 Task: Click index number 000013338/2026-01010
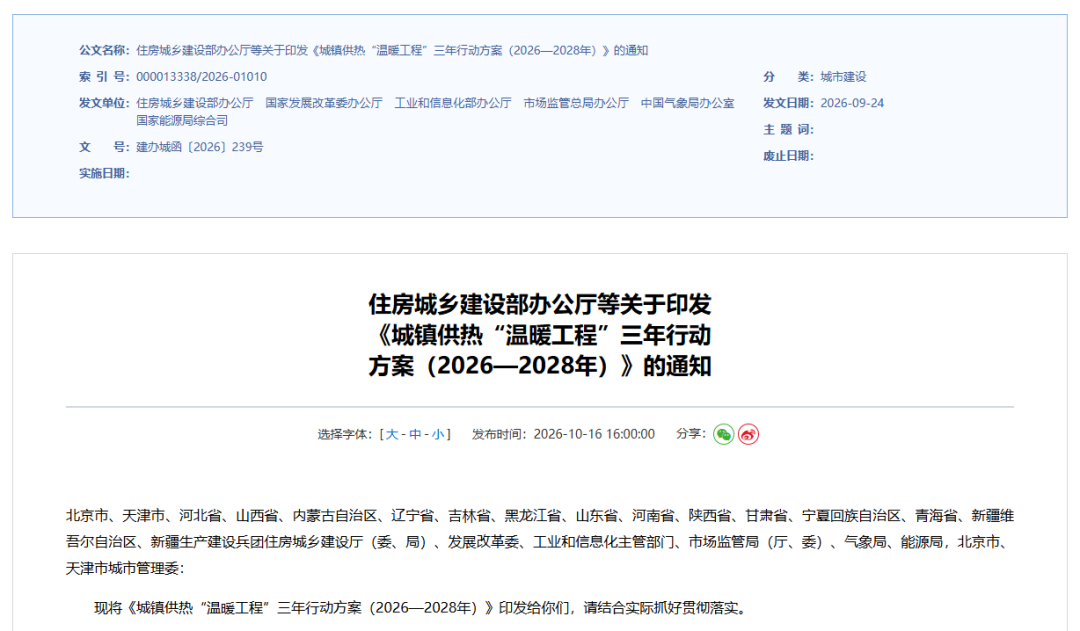tap(201, 77)
